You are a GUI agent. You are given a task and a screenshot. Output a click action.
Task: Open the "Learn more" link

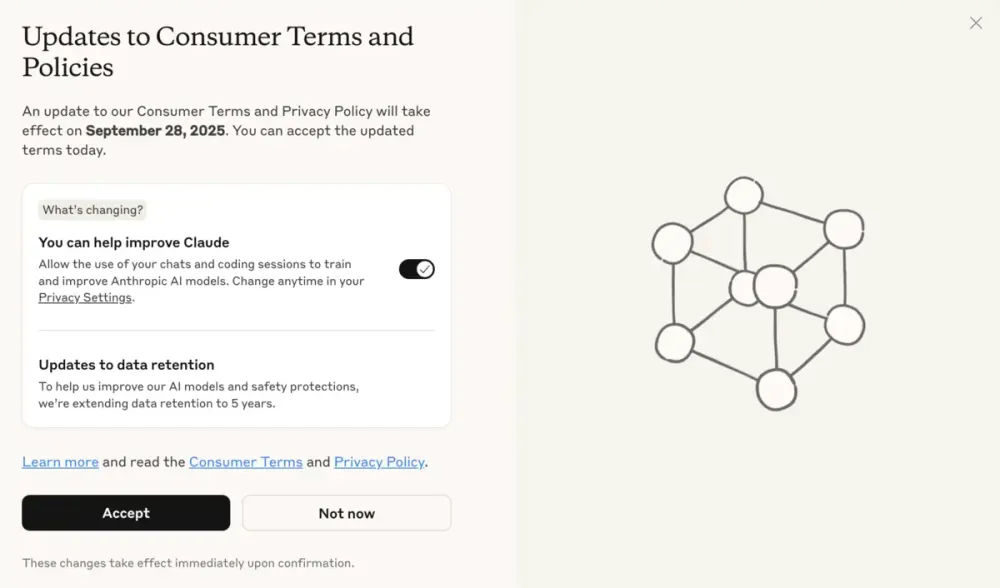tap(60, 462)
